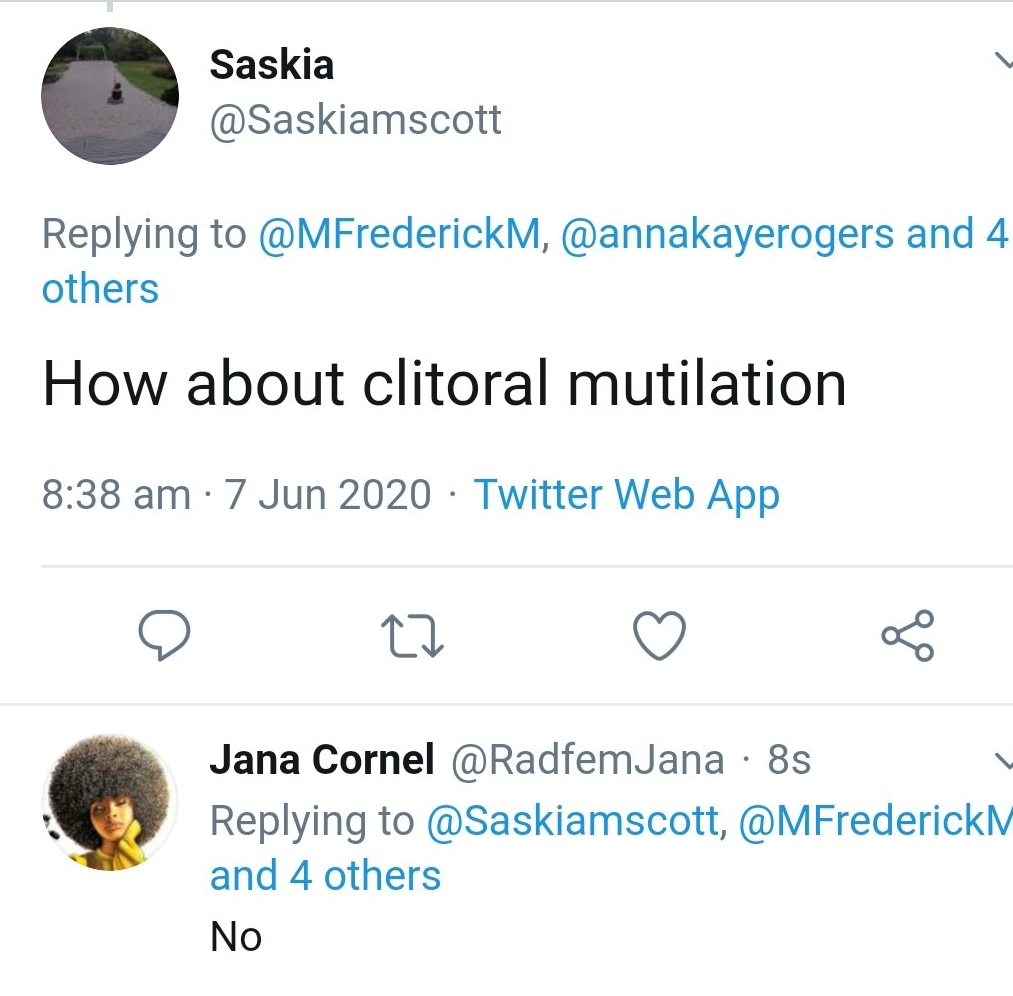This screenshot has width=1013, height=996.
Task: Expand options chevron on Jana Cornel's reply
Action: point(1003,761)
